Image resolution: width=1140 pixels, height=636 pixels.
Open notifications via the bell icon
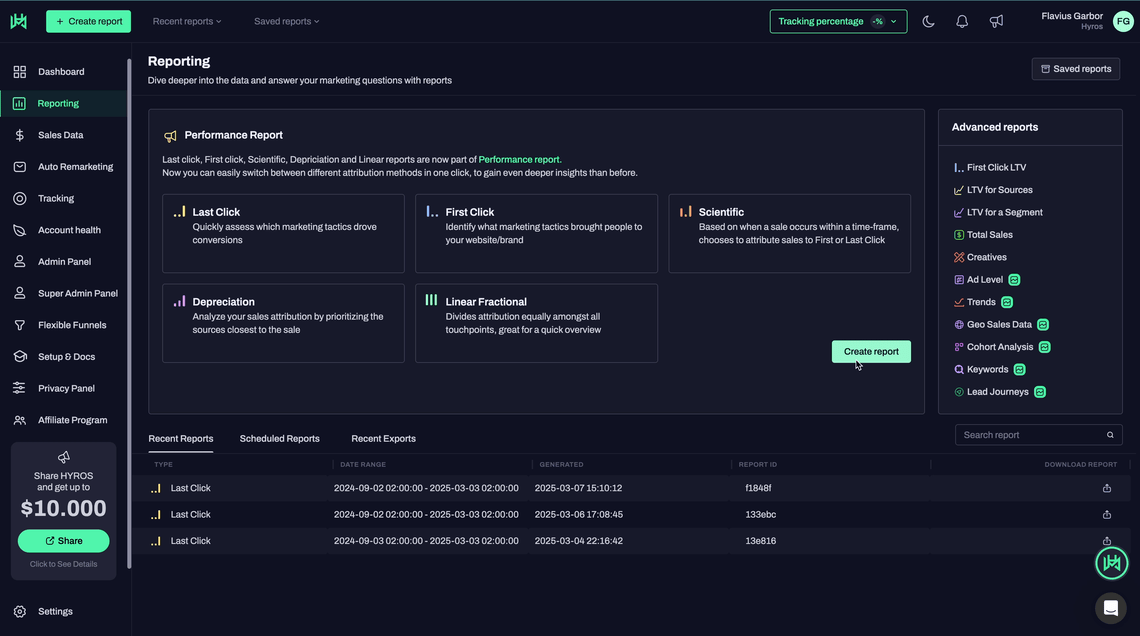point(962,21)
